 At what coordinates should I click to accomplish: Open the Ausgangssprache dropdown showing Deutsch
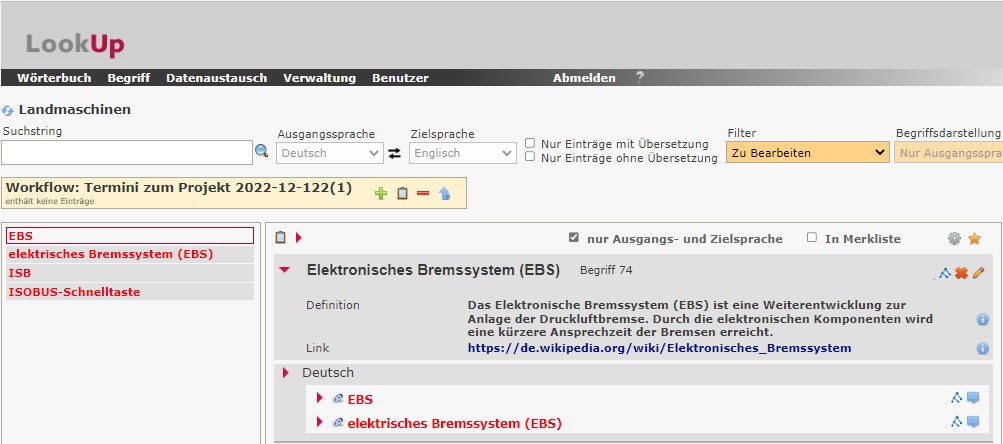click(331, 153)
